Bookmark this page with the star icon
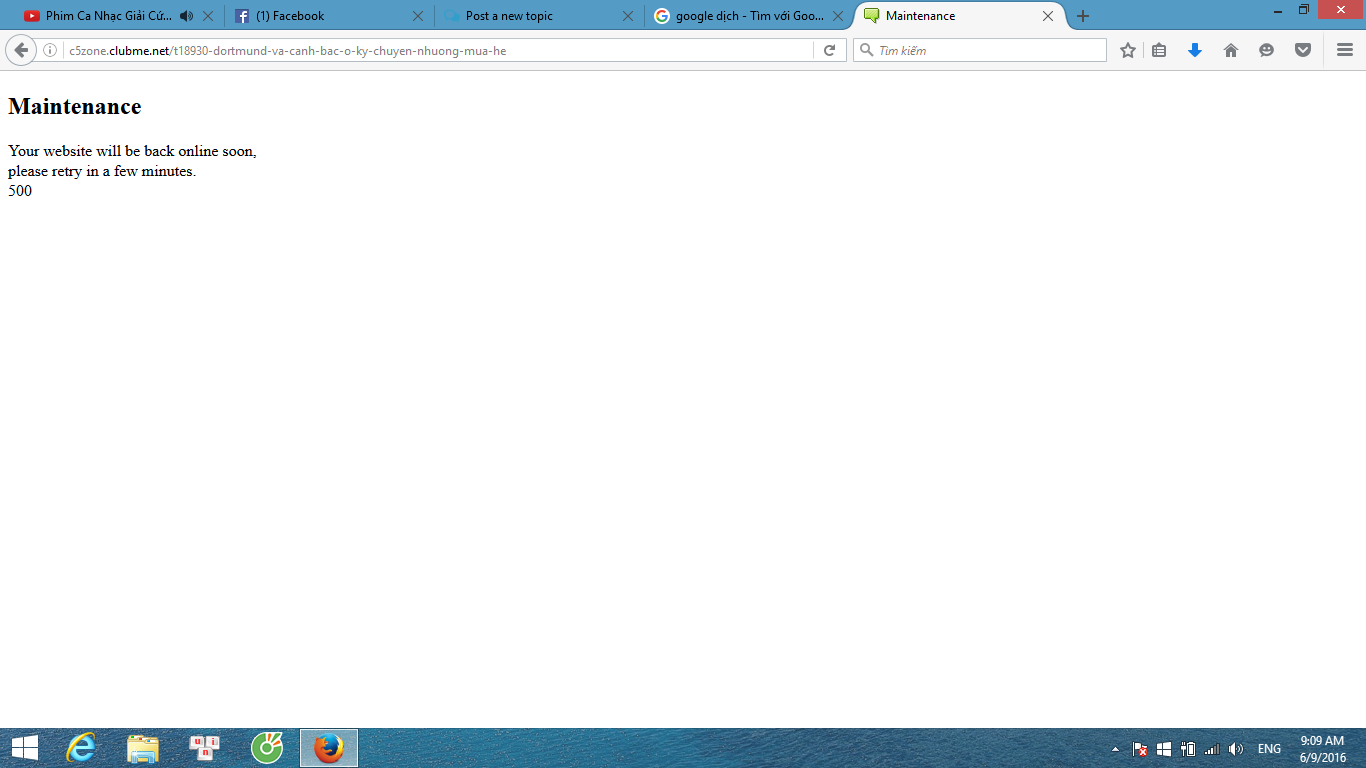The width and height of the screenshot is (1366, 768). point(1128,50)
